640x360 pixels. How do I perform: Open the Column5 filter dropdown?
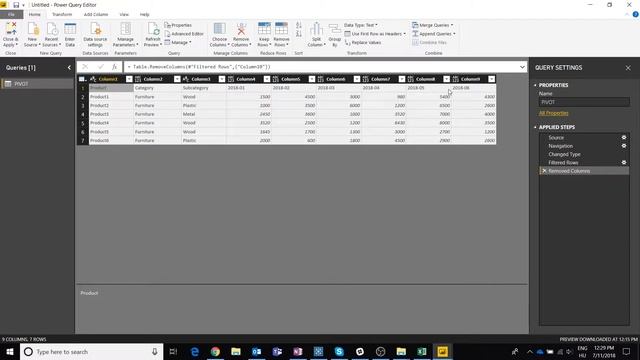pos(312,79)
